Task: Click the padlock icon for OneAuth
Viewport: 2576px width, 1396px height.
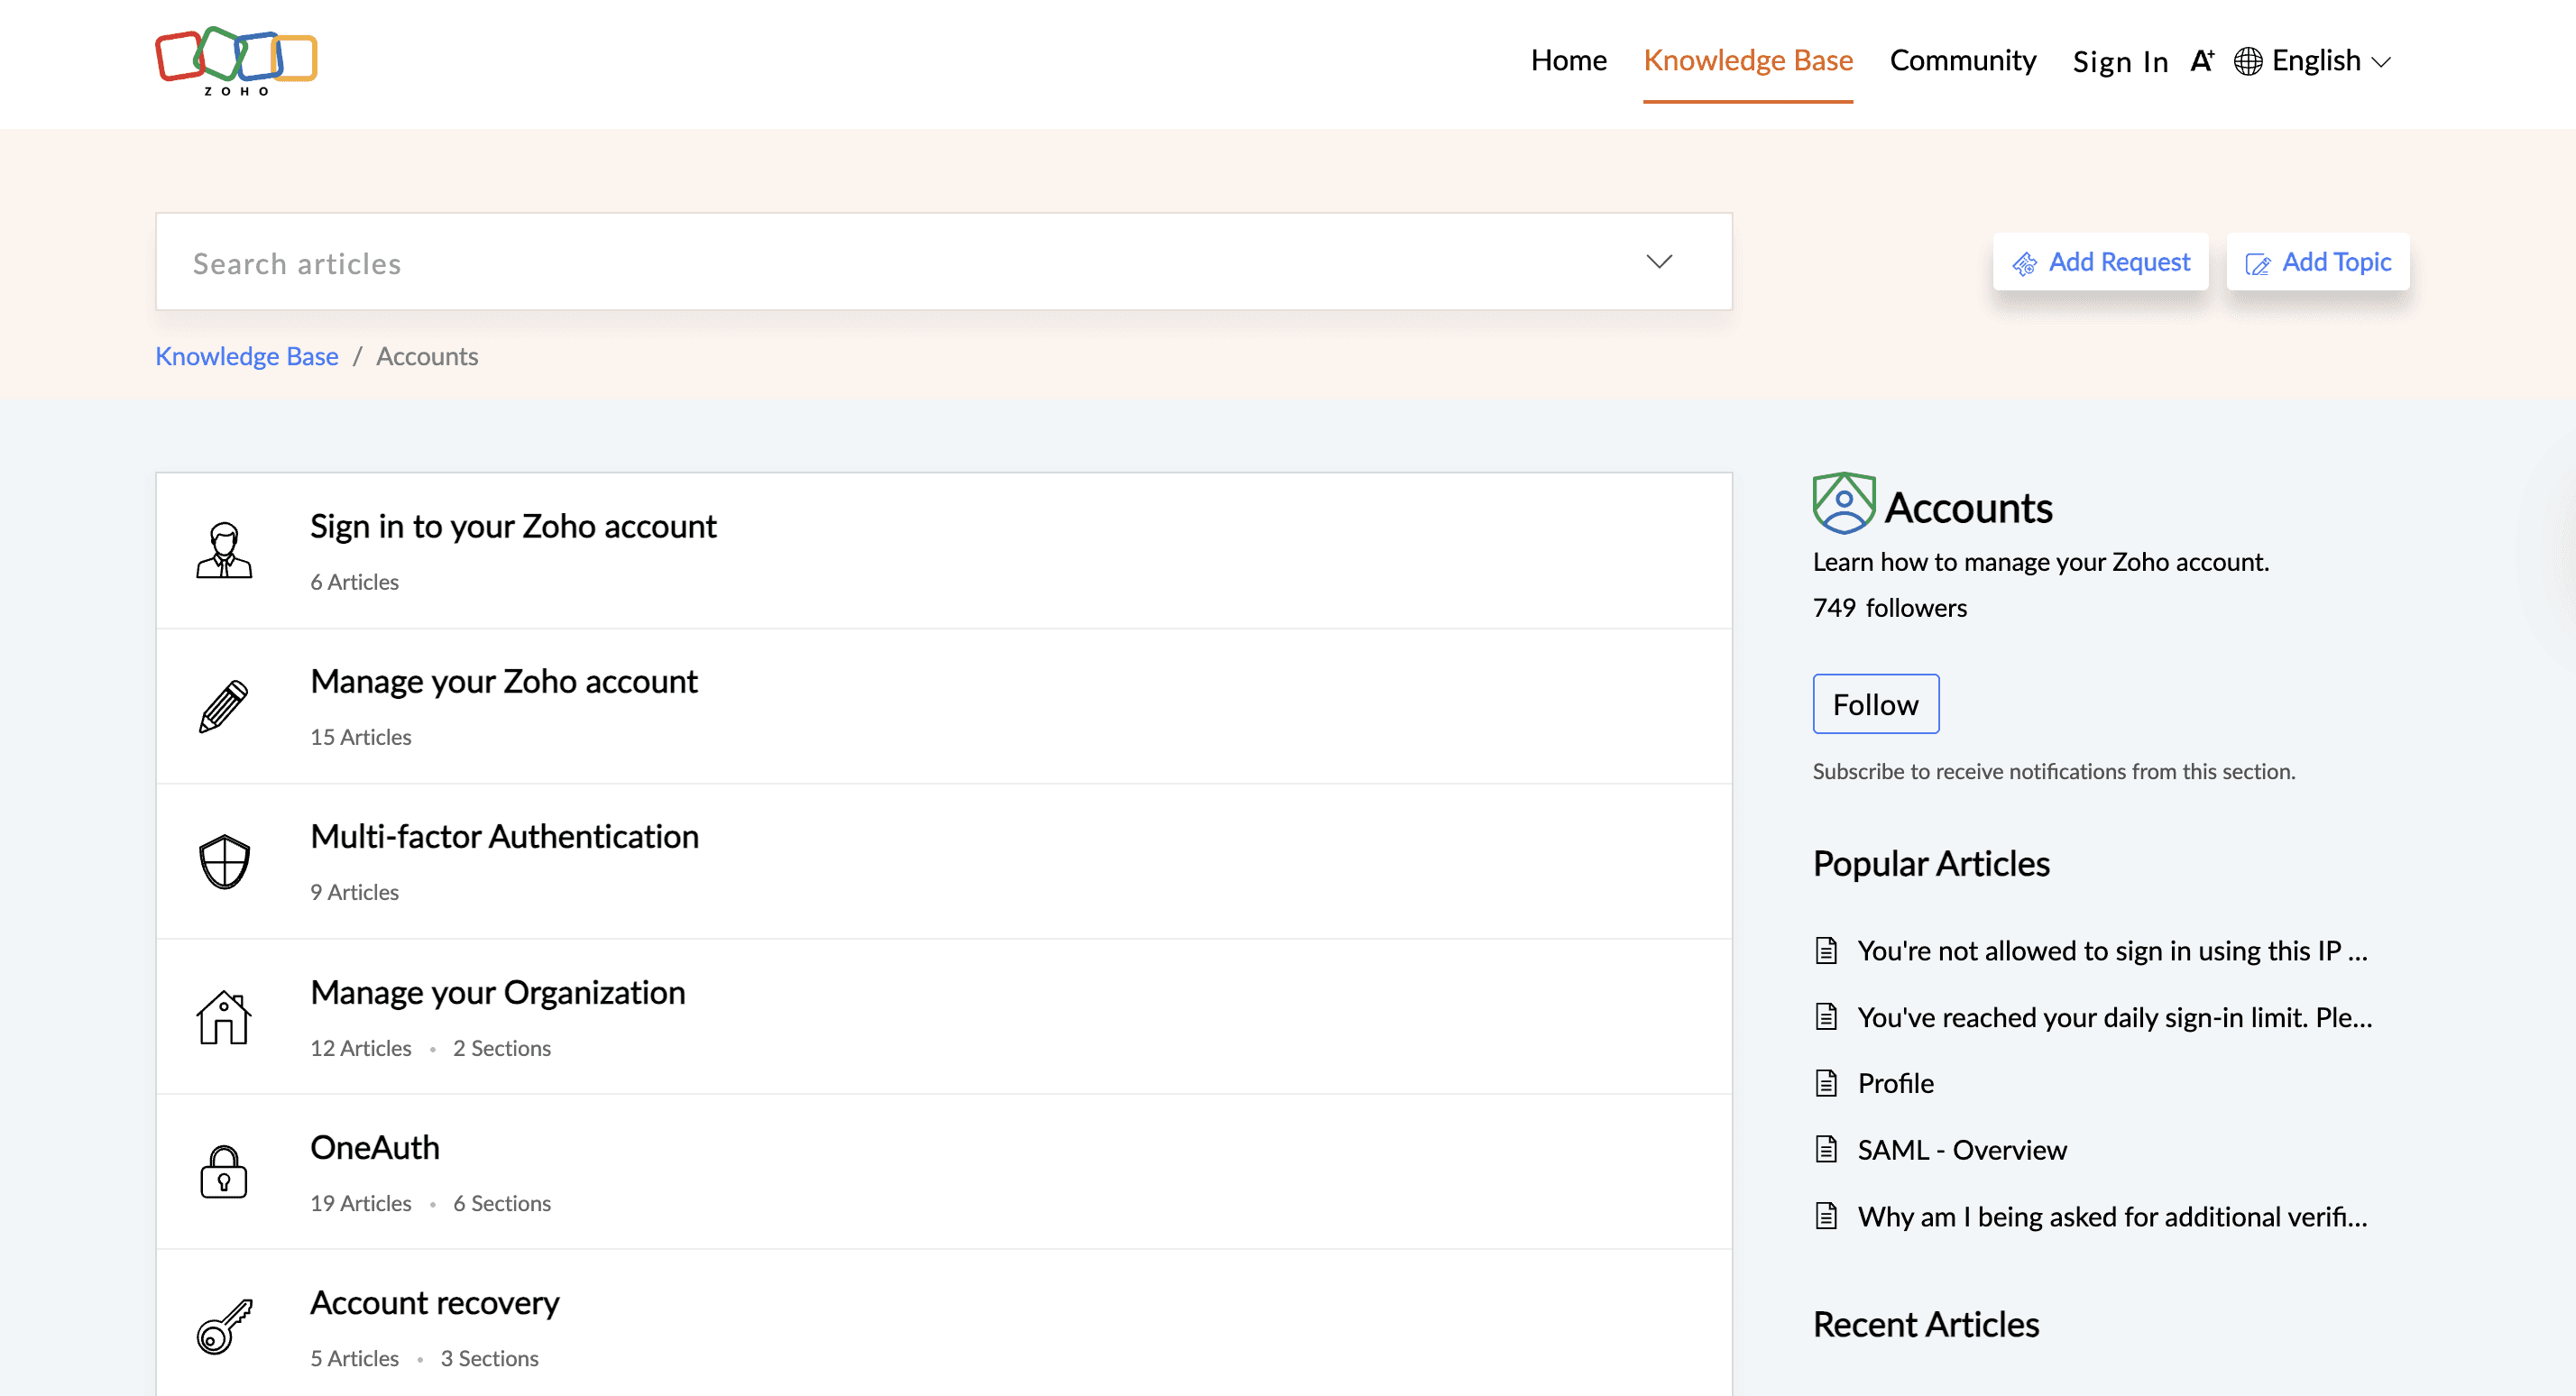Action: [224, 1172]
